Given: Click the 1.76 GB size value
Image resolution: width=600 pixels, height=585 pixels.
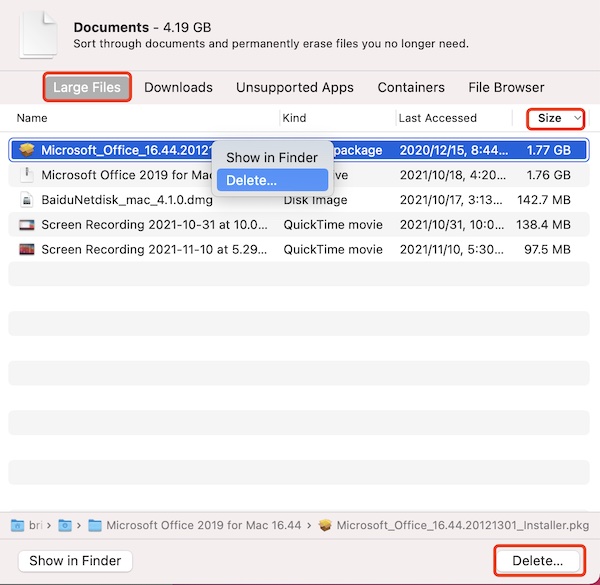Looking at the screenshot, I should click(x=549, y=175).
